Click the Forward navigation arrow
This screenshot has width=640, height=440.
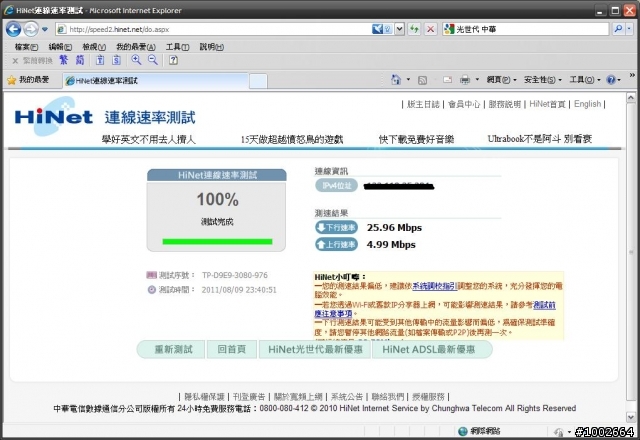tap(31, 29)
